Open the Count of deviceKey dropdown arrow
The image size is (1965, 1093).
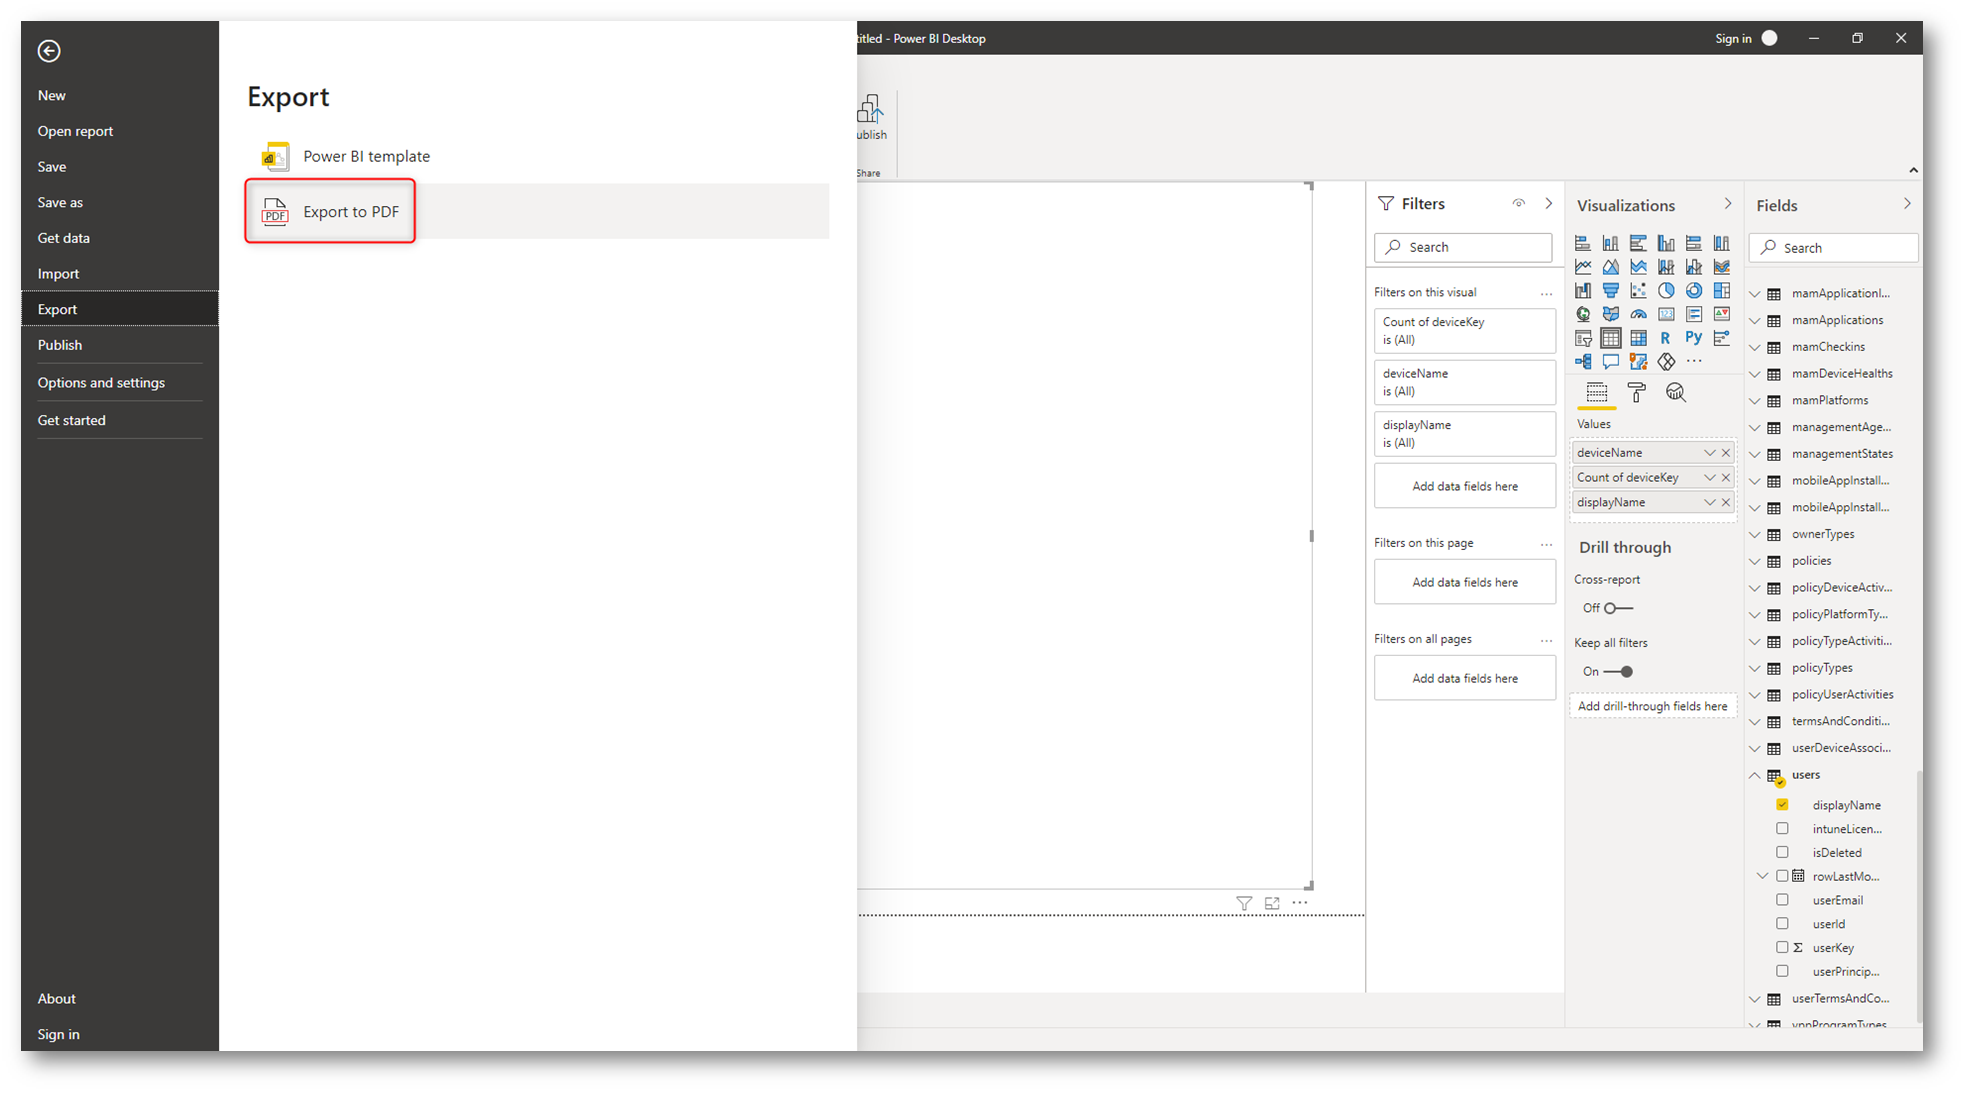click(x=1709, y=478)
